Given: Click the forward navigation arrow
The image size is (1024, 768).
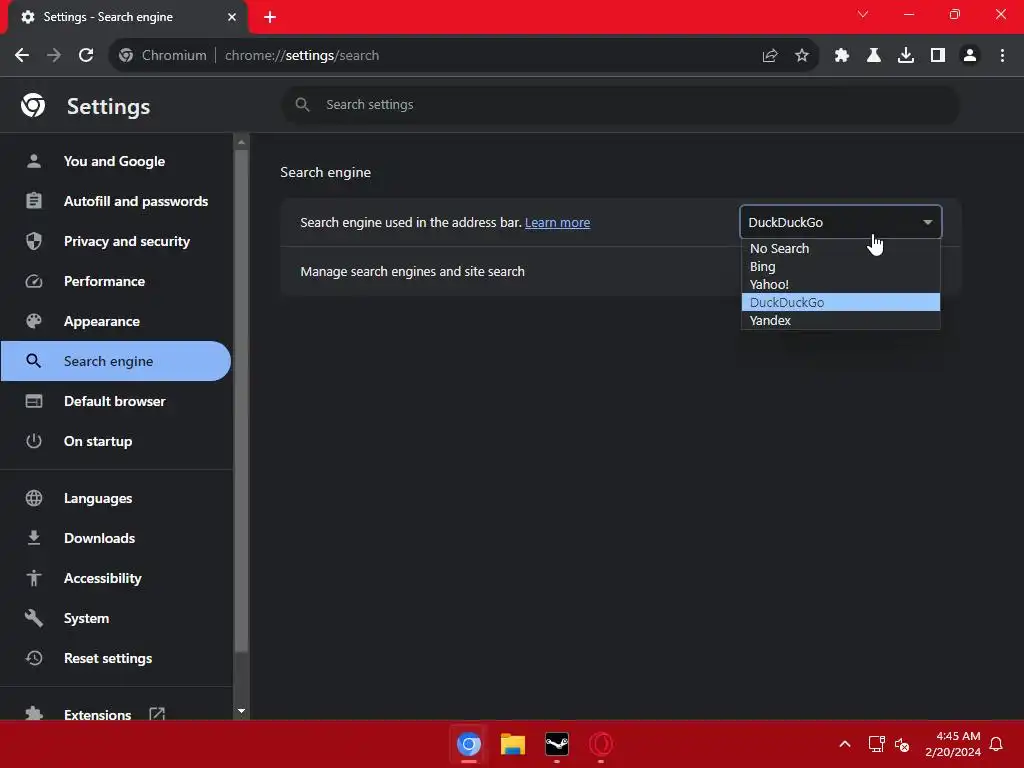Looking at the screenshot, I should pos(54,56).
